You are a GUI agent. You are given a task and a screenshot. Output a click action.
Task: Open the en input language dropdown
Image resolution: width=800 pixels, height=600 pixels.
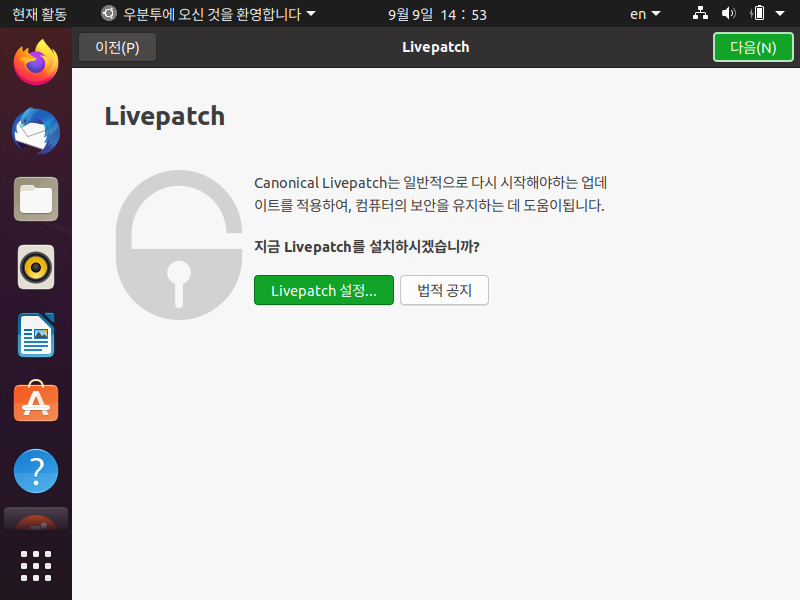coord(645,14)
